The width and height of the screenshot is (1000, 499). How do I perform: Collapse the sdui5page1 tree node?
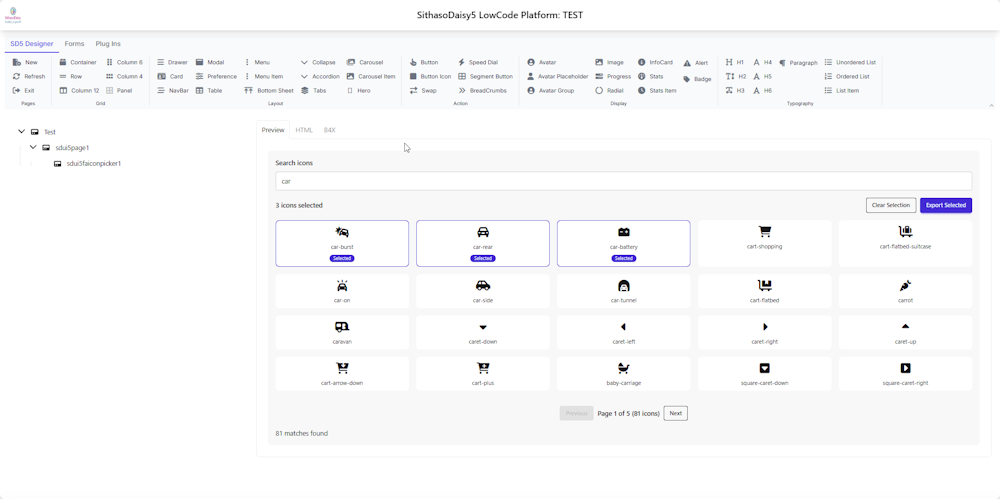(33, 148)
